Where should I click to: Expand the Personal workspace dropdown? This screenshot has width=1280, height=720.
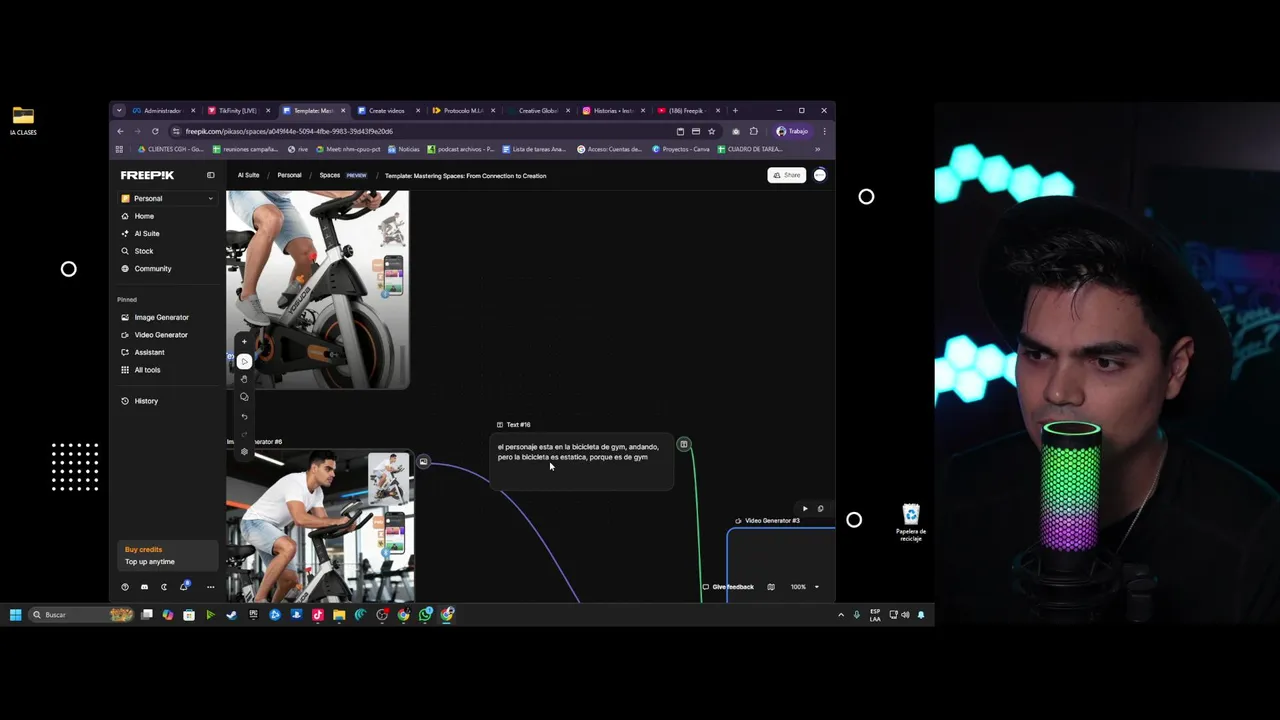[x=167, y=198]
